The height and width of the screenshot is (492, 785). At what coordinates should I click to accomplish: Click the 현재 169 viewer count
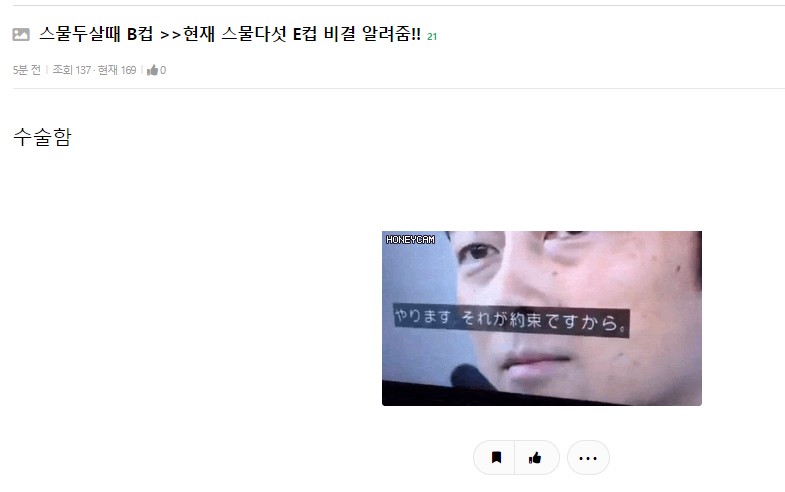point(117,70)
